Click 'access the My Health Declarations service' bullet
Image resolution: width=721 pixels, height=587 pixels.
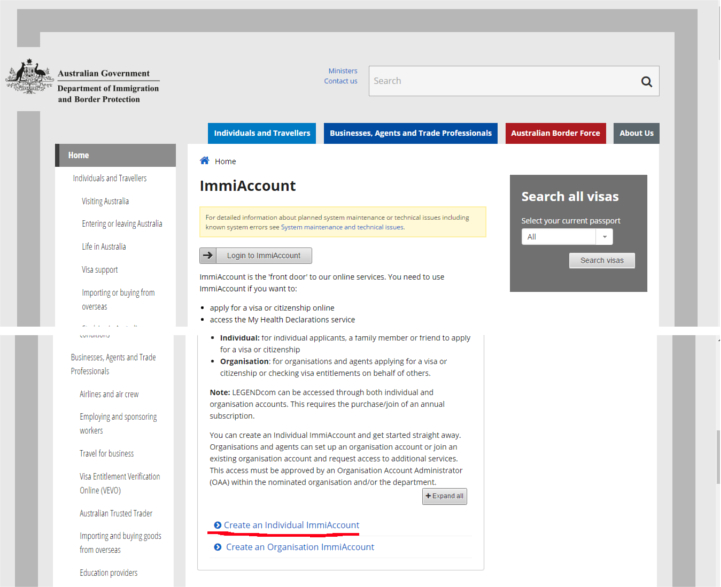[x=282, y=319]
